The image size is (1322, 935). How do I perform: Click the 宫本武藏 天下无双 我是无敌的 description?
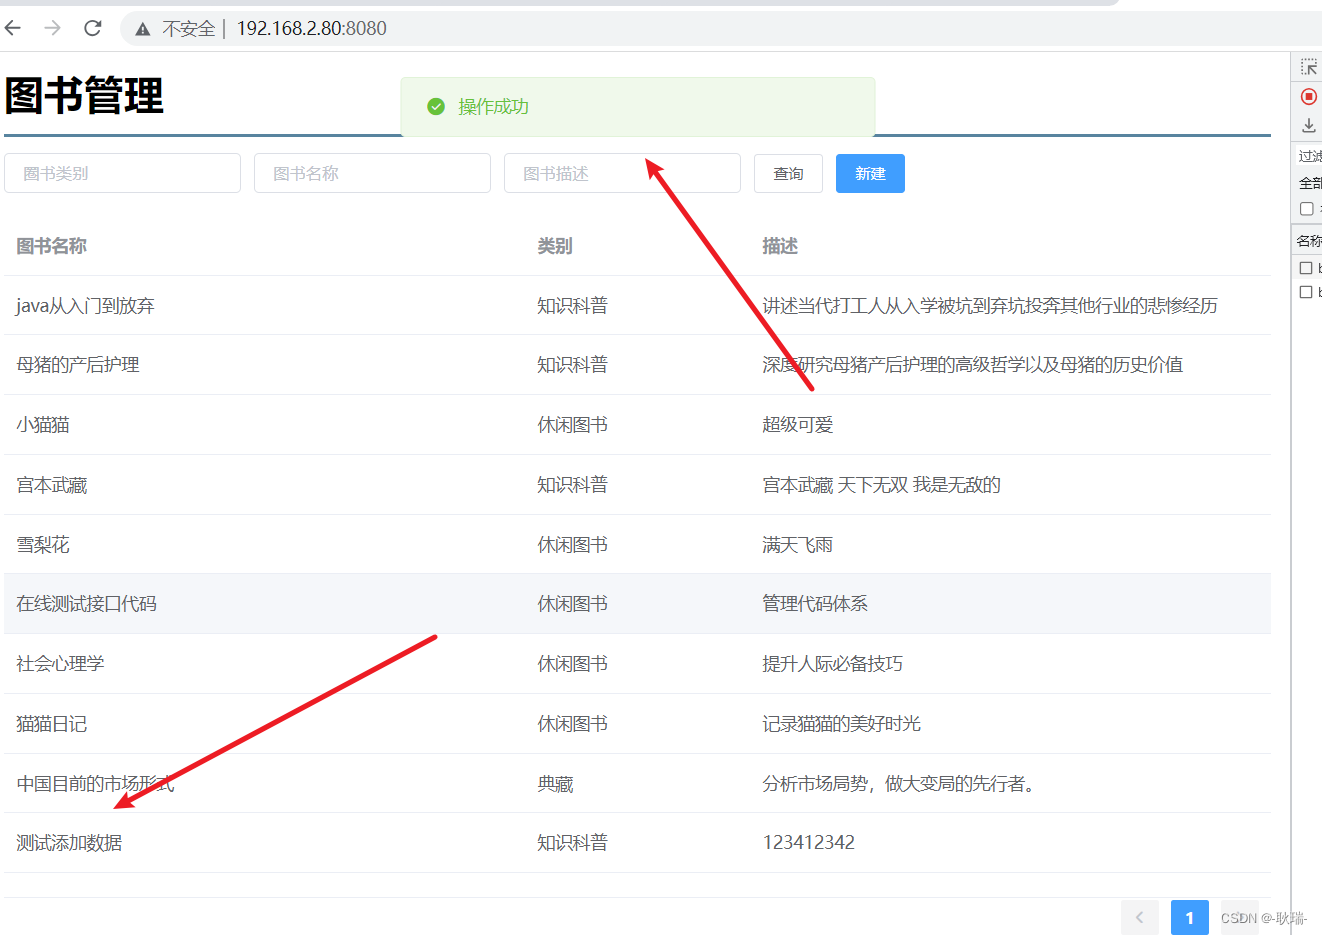pyautogui.click(x=881, y=485)
